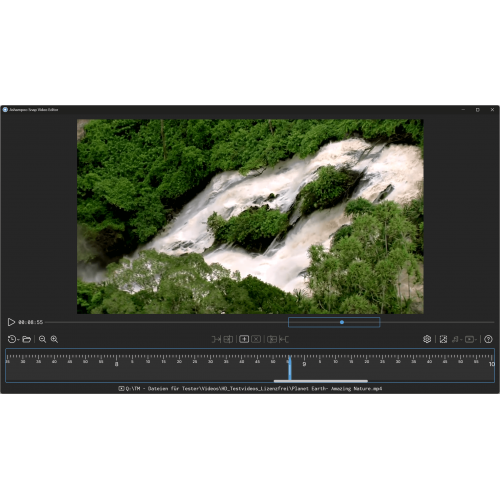Expand the recent files dropdown arrow
Screen dimensions: 500x500
(x=18, y=340)
